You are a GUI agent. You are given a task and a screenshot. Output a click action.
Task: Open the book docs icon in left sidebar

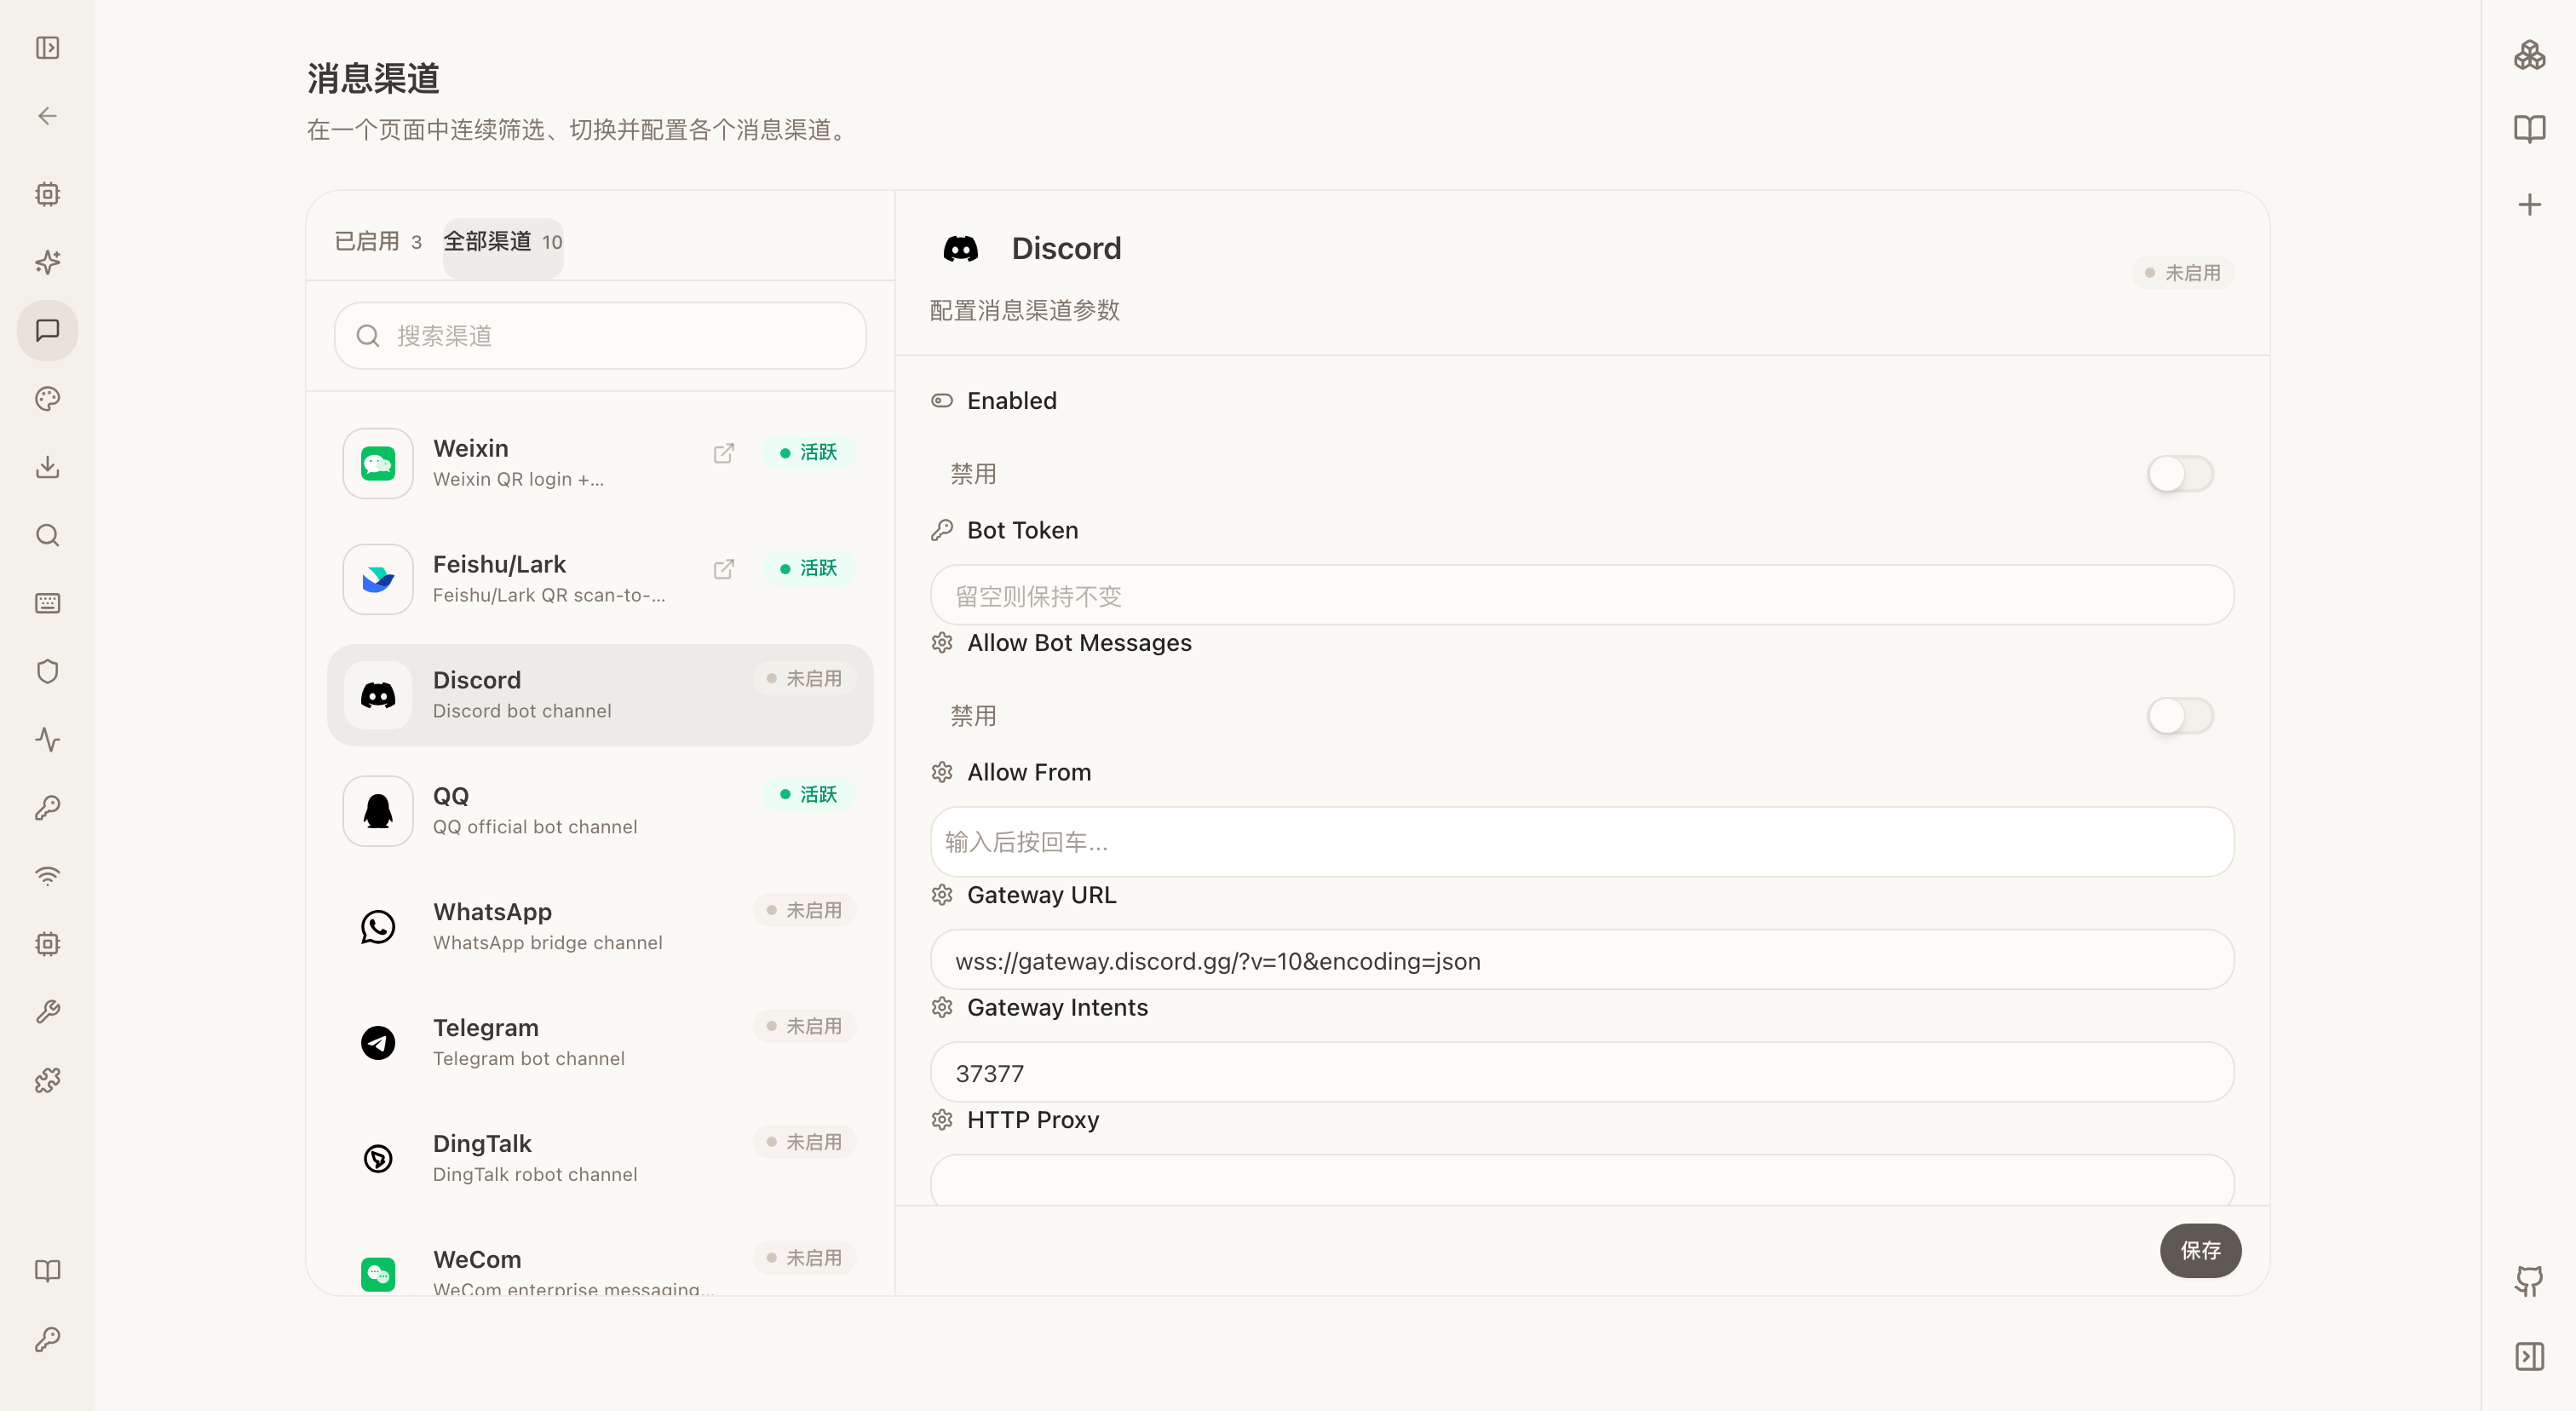(47, 1271)
